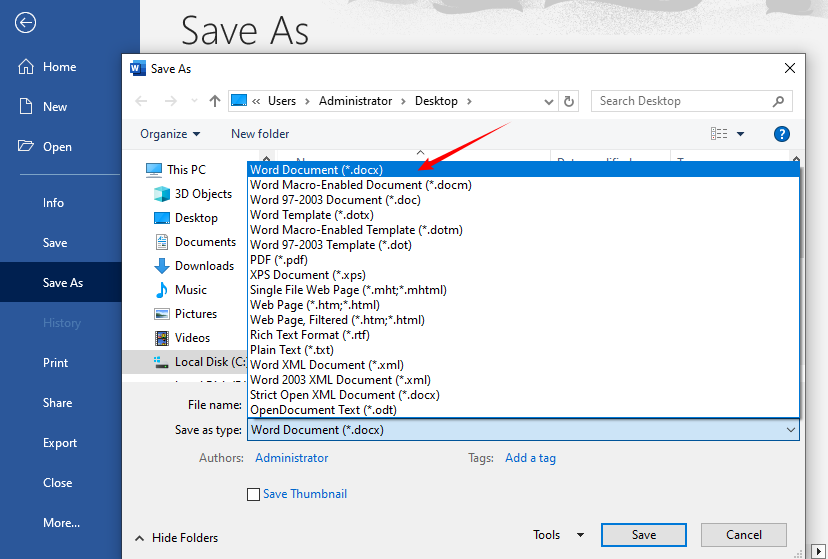This screenshot has height=559, width=828.
Task: Select Documents in the navigation tree
Action: (x=195, y=242)
